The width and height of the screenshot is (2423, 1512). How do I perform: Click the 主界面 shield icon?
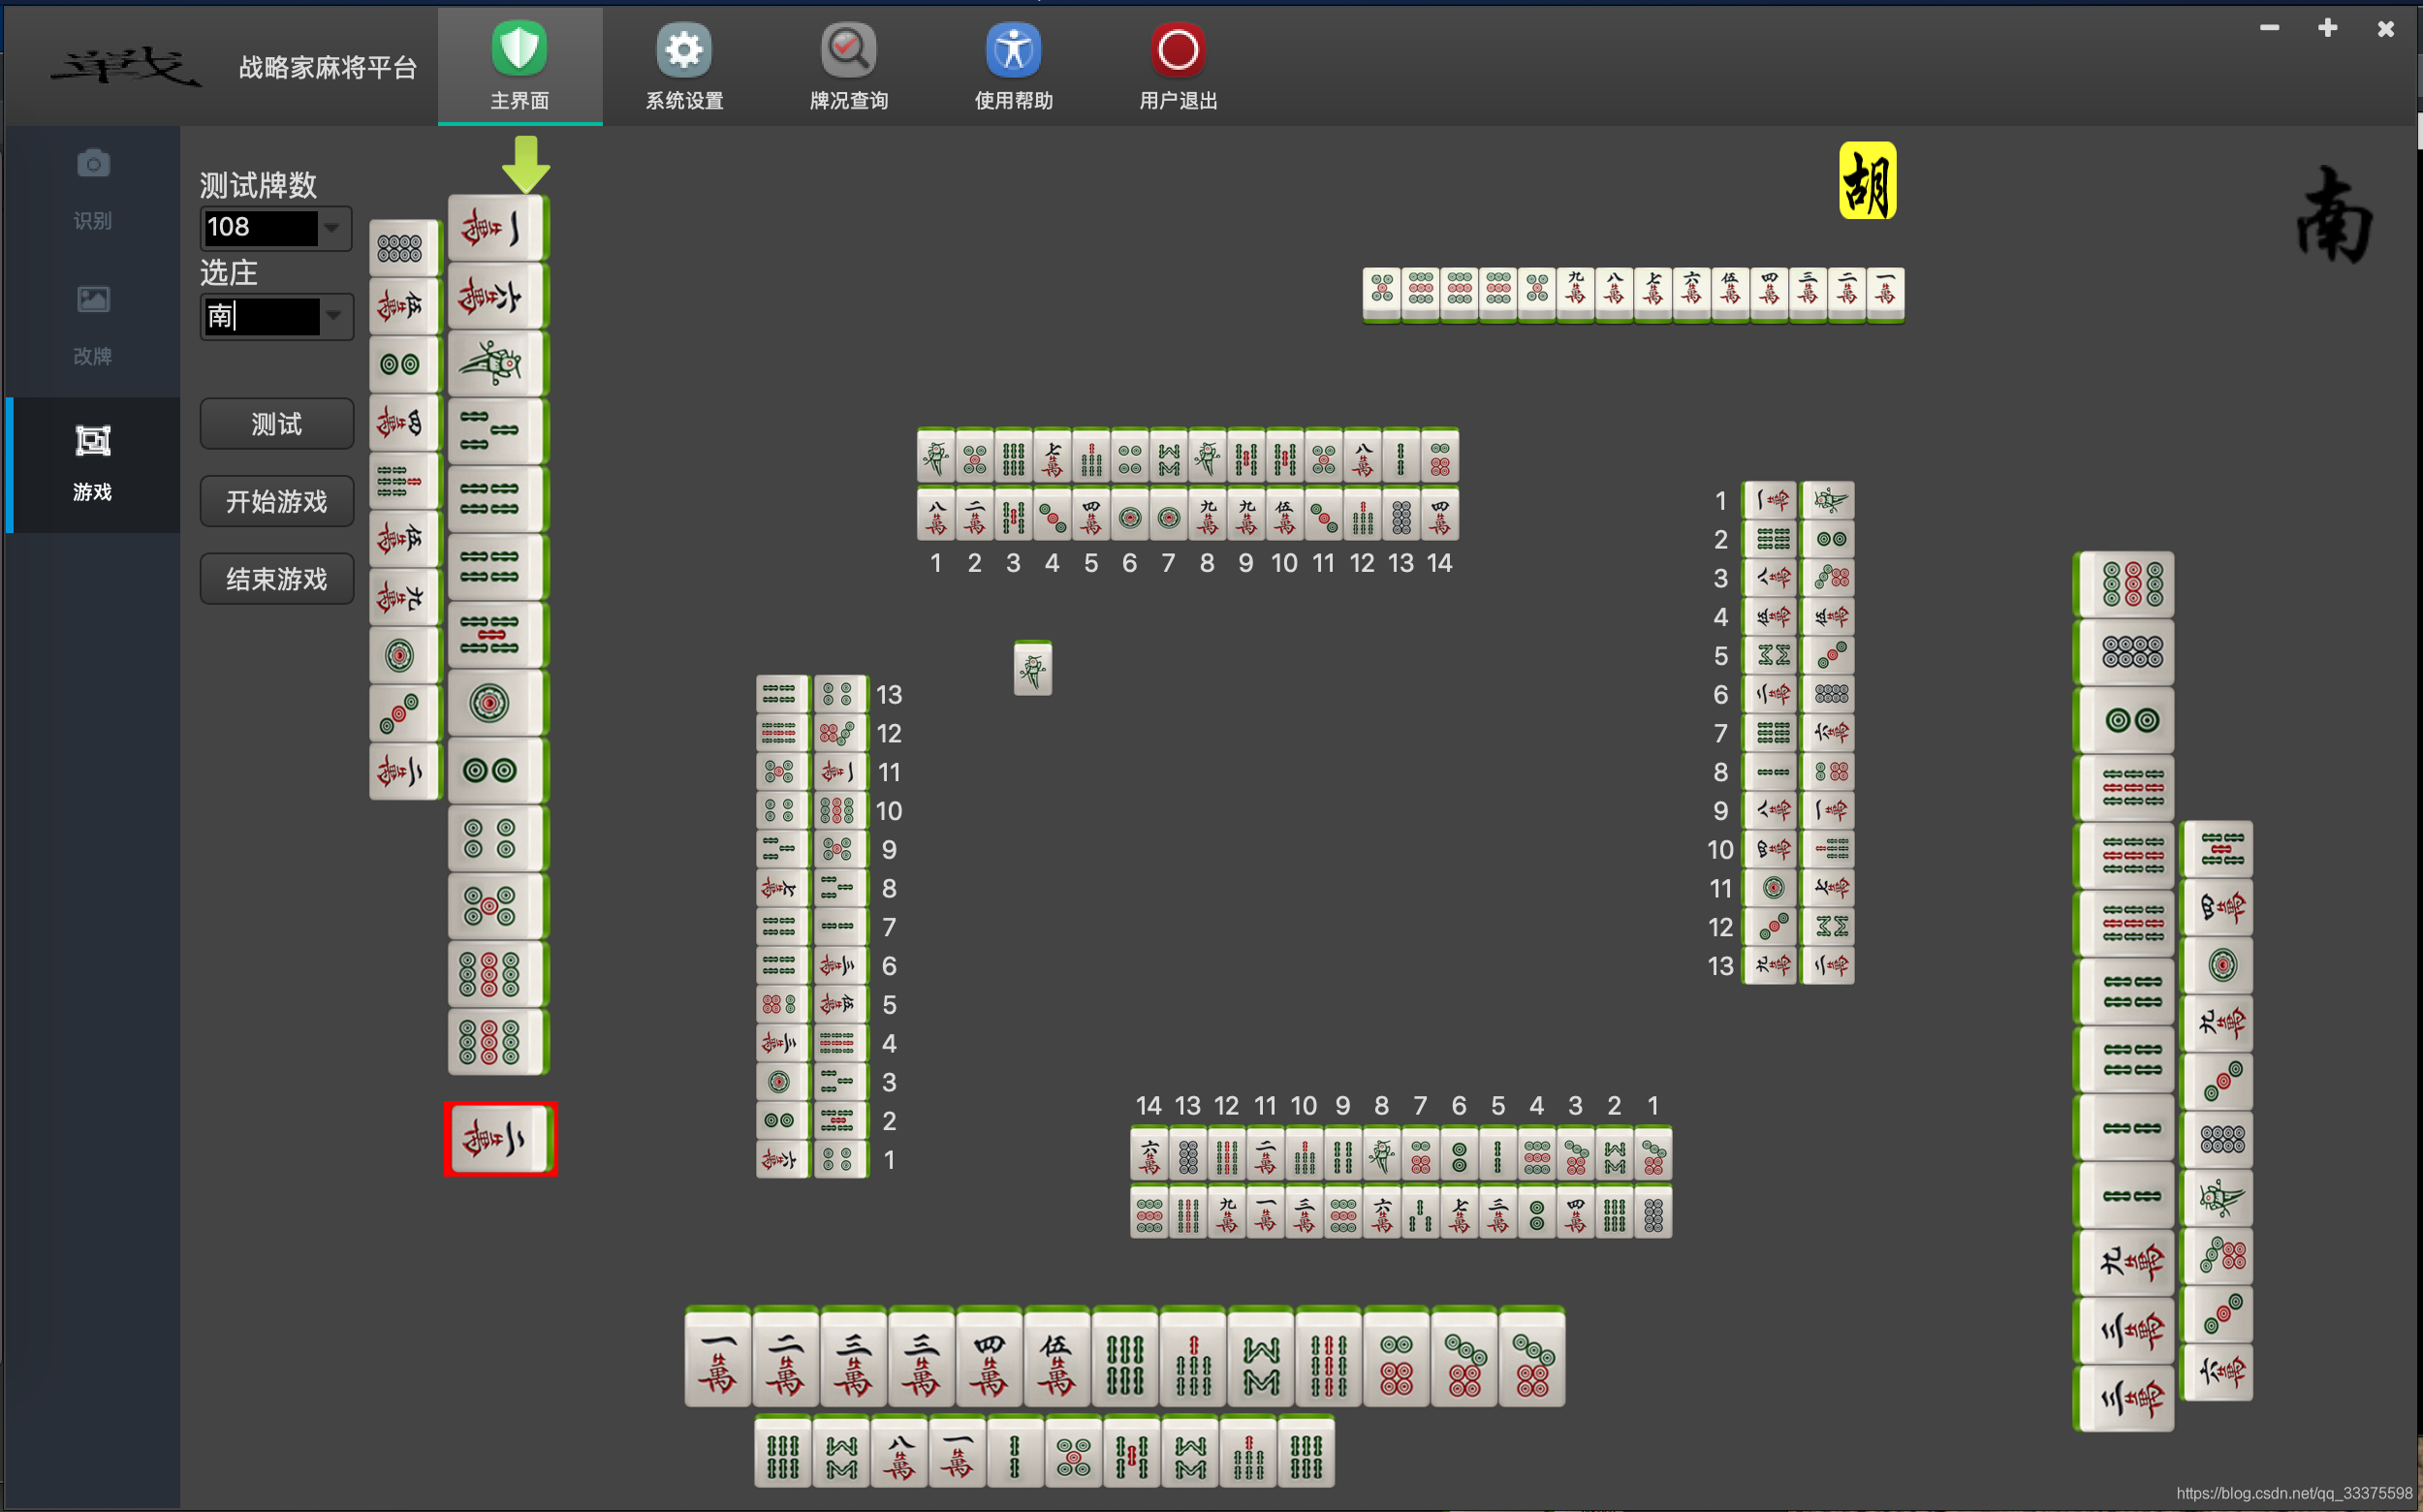point(519,50)
